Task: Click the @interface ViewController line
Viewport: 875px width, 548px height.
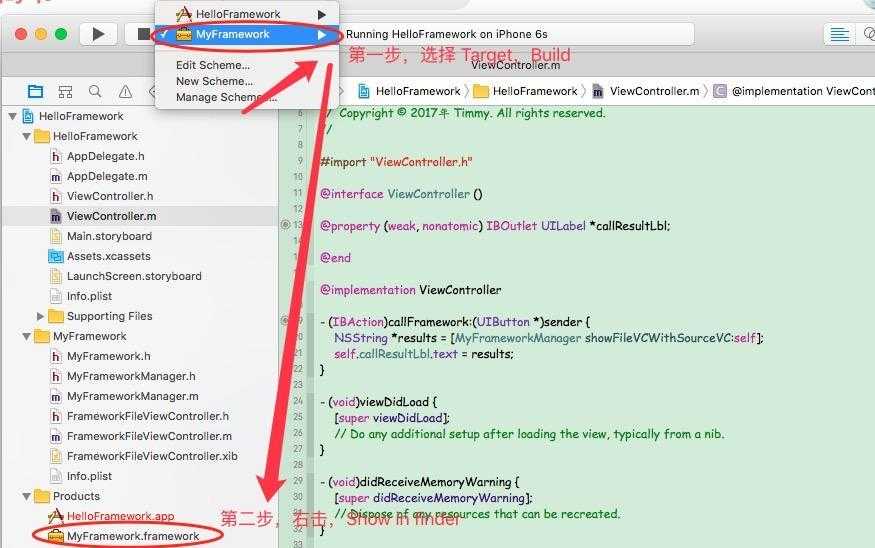Action: coord(401,194)
